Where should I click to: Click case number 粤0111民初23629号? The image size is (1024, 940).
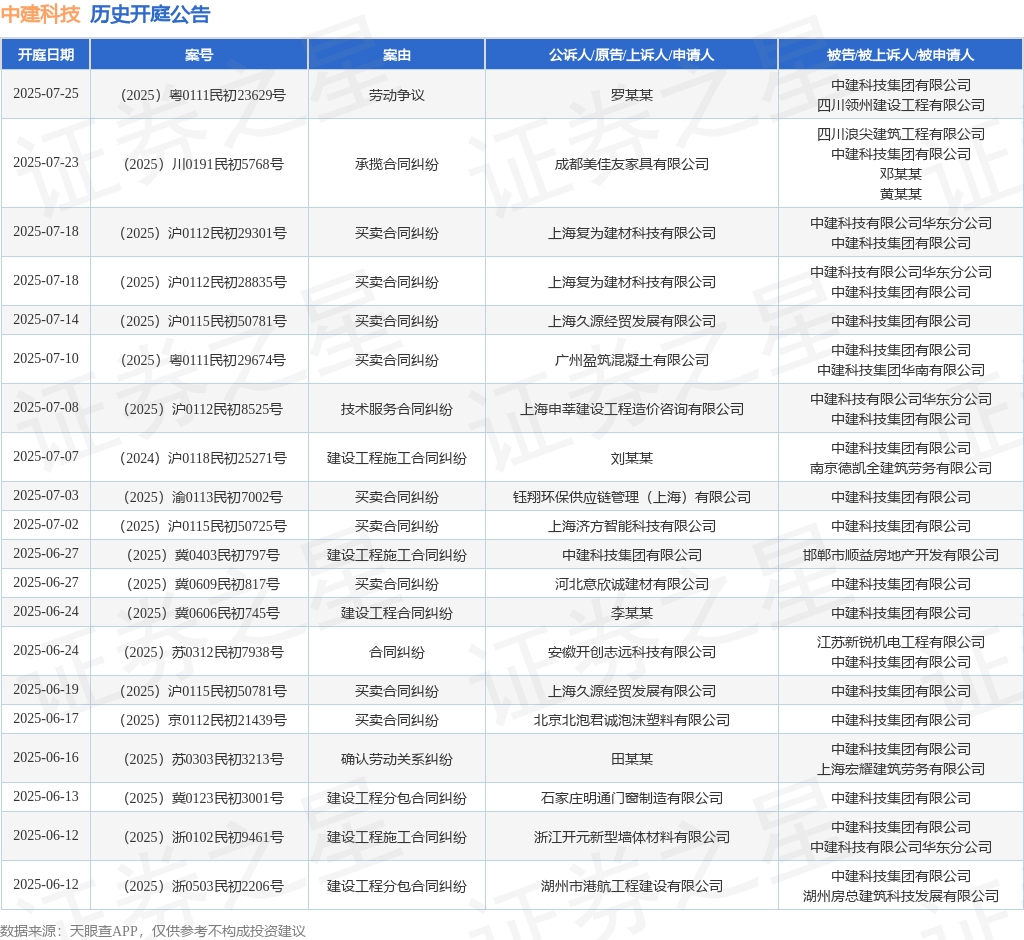tap(203, 95)
